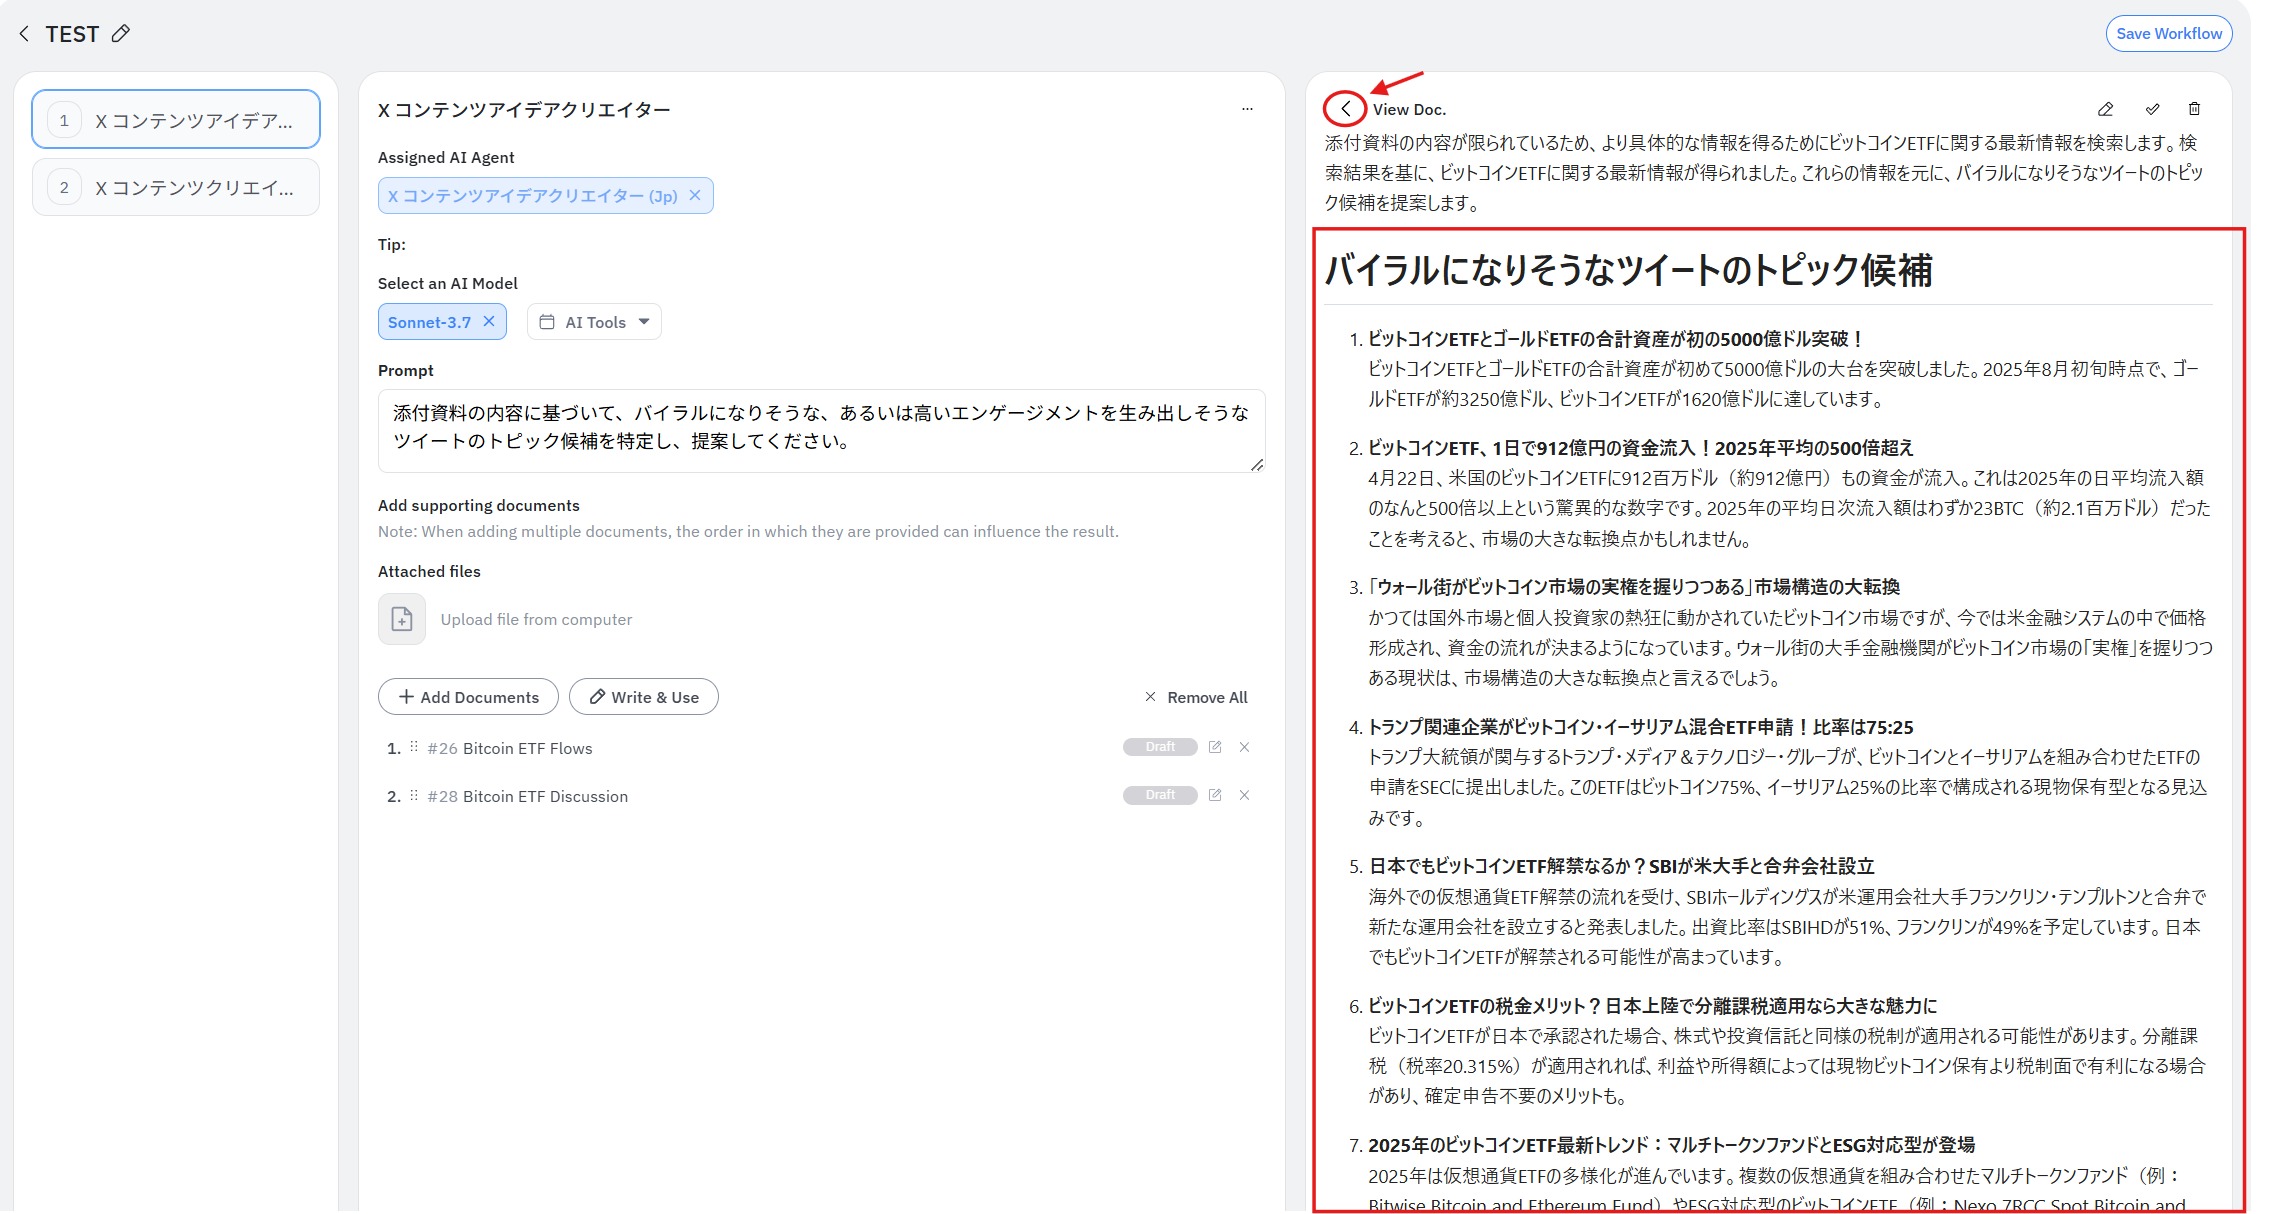The height and width of the screenshot is (1214, 2271).
Task: Go back using arrow left of TEST
Action: click(24, 34)
